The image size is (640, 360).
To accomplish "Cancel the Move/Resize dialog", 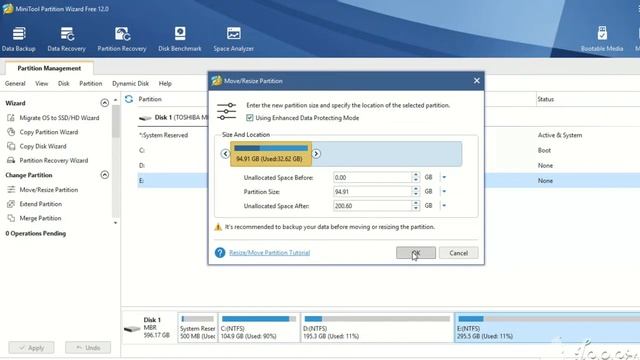I will 458,253.
